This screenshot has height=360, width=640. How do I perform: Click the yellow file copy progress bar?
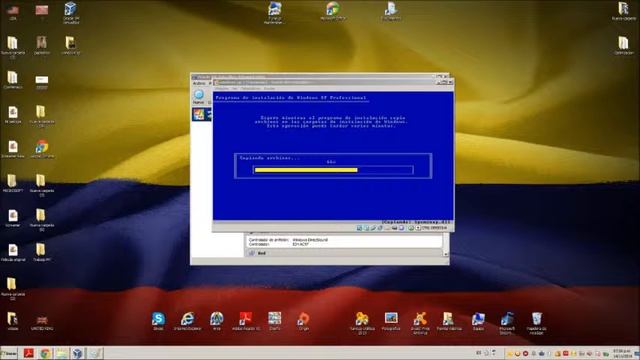(306, 170)
